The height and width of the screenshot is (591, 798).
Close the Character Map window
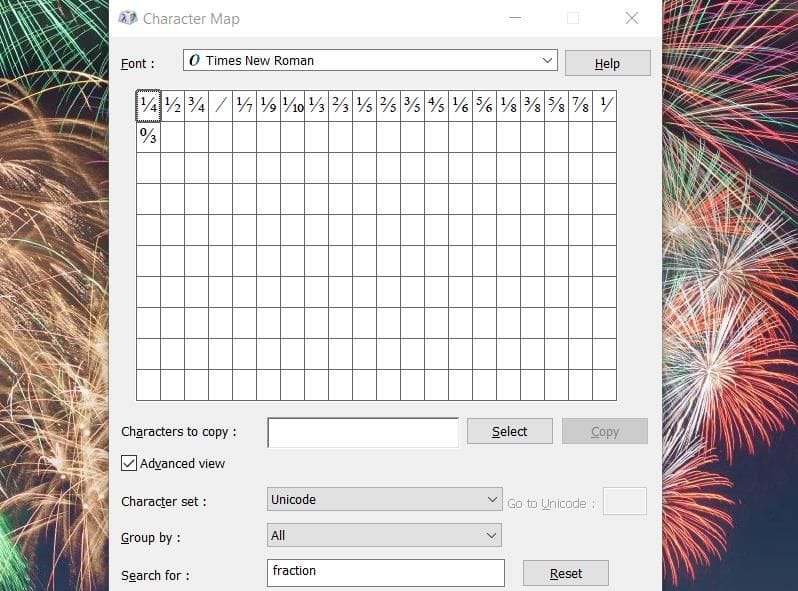tap(631, 18)
